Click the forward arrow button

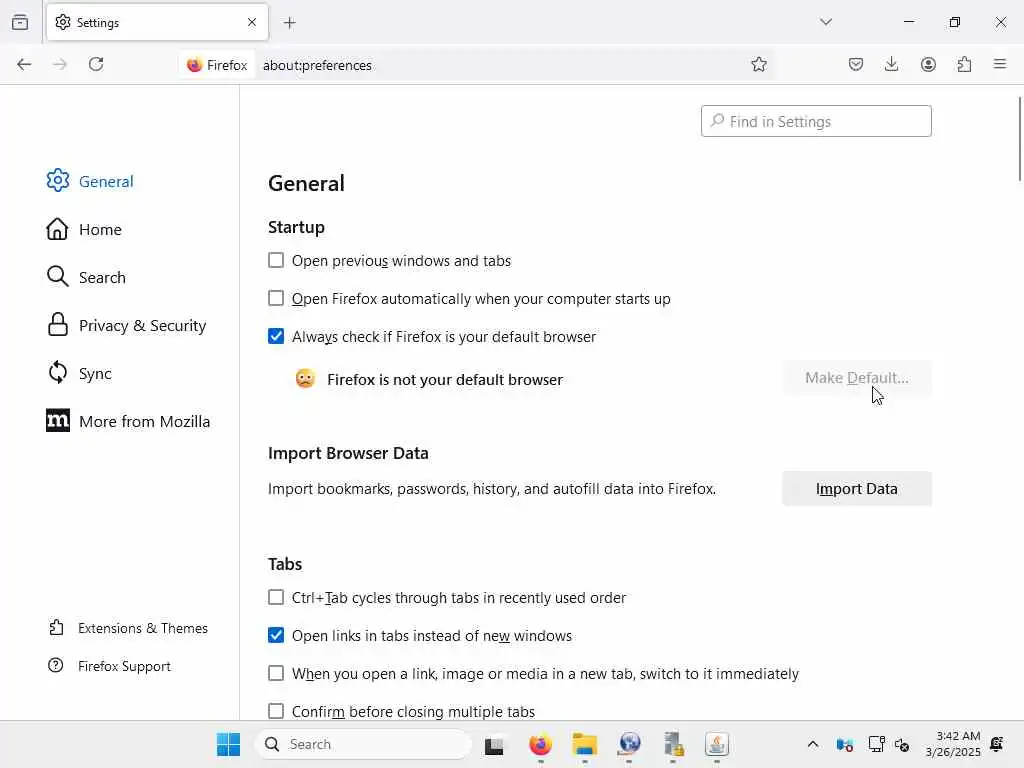pos(60,64)
